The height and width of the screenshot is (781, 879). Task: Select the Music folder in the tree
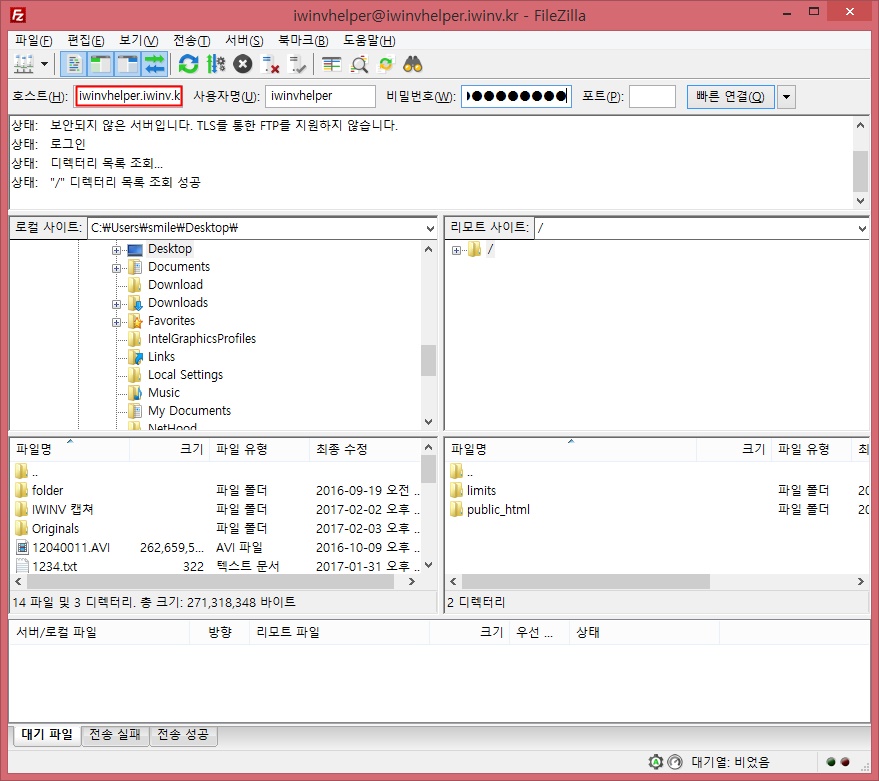point(164,392)
